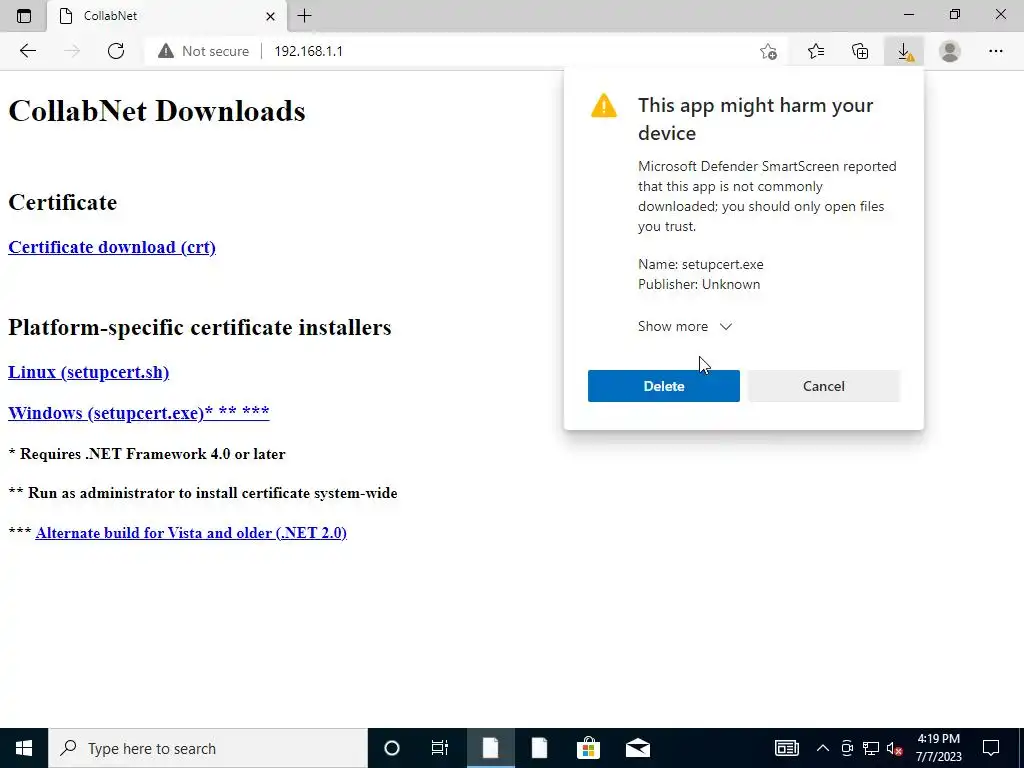Click the CollabNet Downloads heading

click(x=157, y=111)
